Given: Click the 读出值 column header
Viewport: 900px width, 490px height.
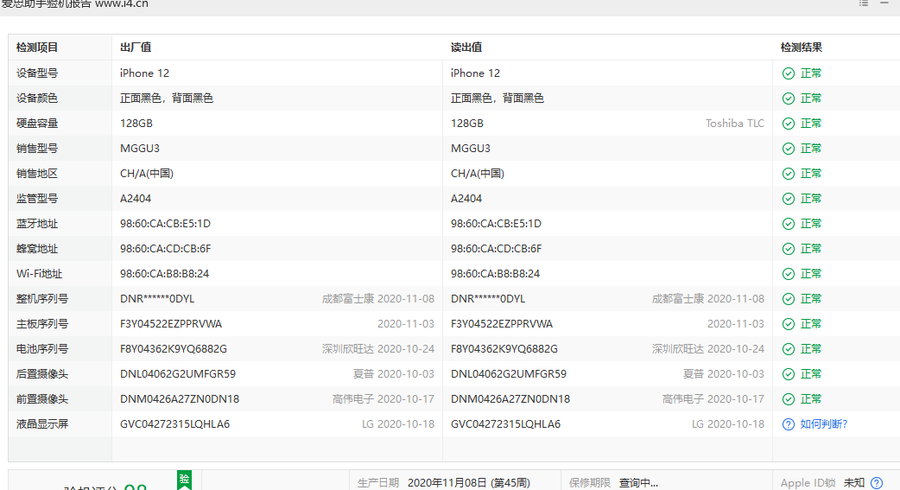Looking at the screenshot, I should click(x=466, y=48).
